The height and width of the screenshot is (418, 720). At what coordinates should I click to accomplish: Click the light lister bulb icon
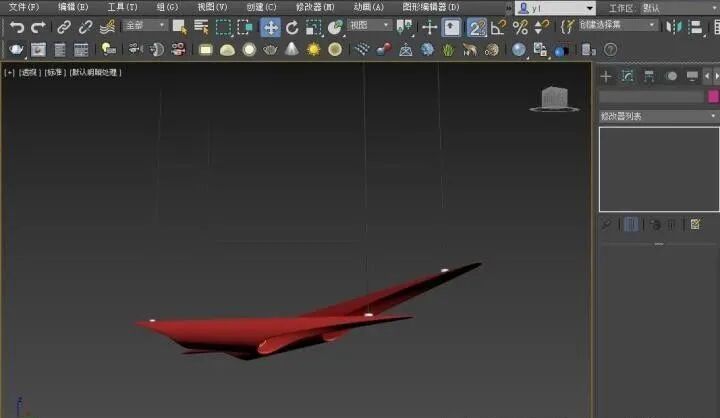pyautogui.click(x=108, y=50)
